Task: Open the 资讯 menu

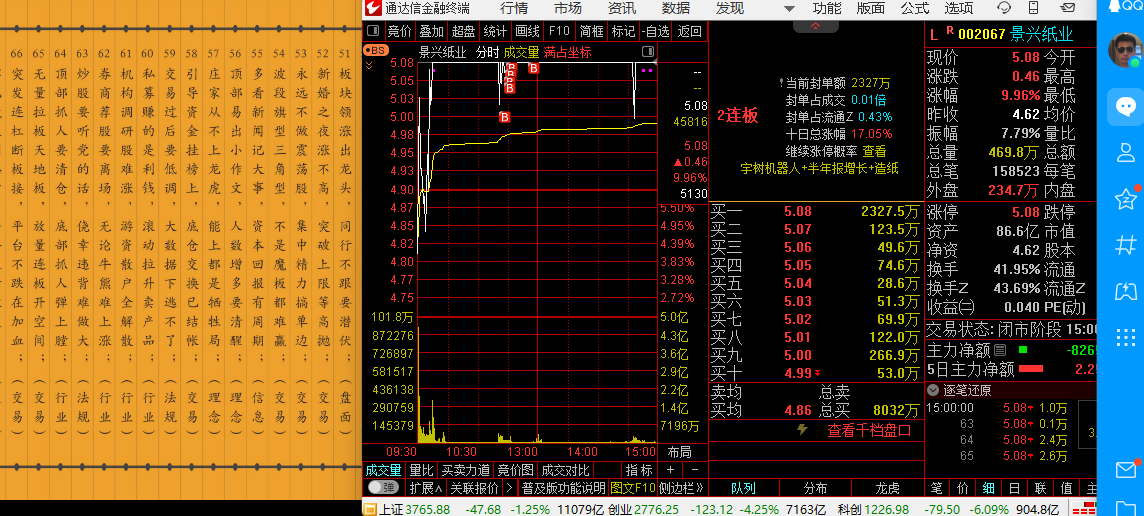Action: (x=622, y=9)
